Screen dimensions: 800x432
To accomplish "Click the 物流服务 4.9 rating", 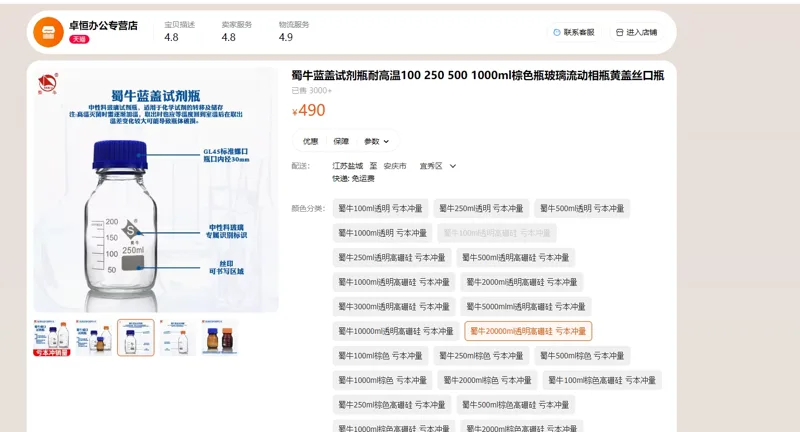I will (293, 31).
